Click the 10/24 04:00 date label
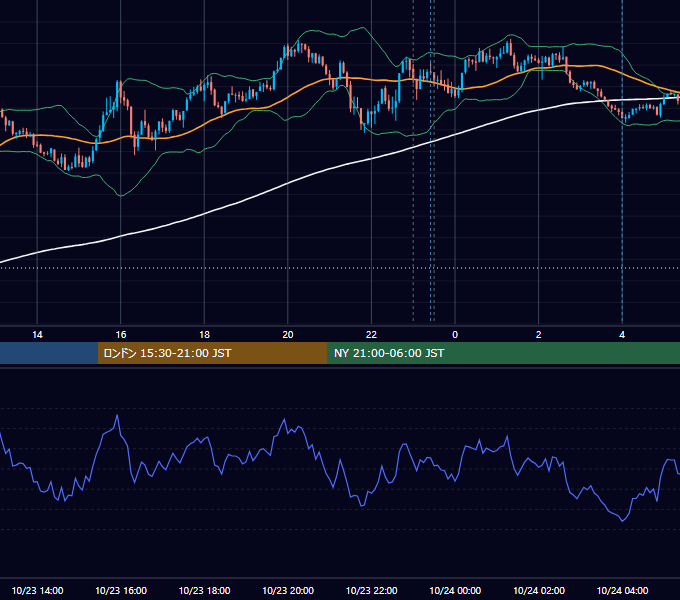 point(622,590)
